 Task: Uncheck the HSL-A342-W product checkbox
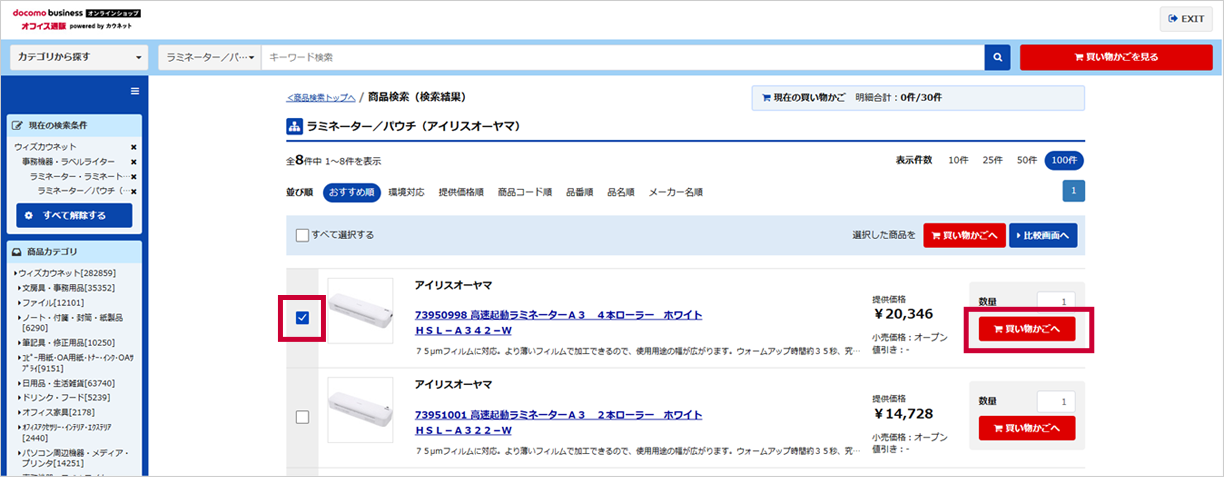coord(303,318)
